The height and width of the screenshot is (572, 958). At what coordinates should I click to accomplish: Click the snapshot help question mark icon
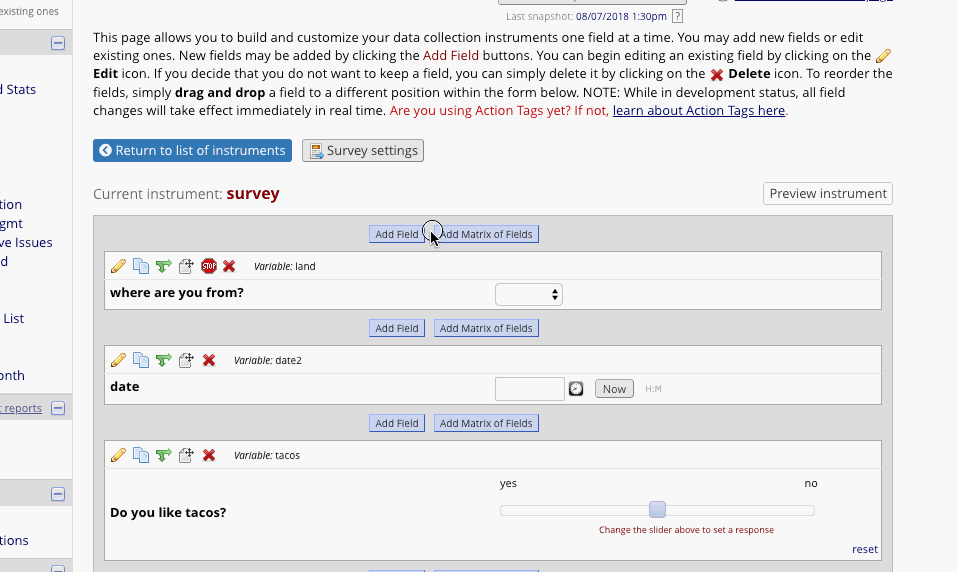677,16
